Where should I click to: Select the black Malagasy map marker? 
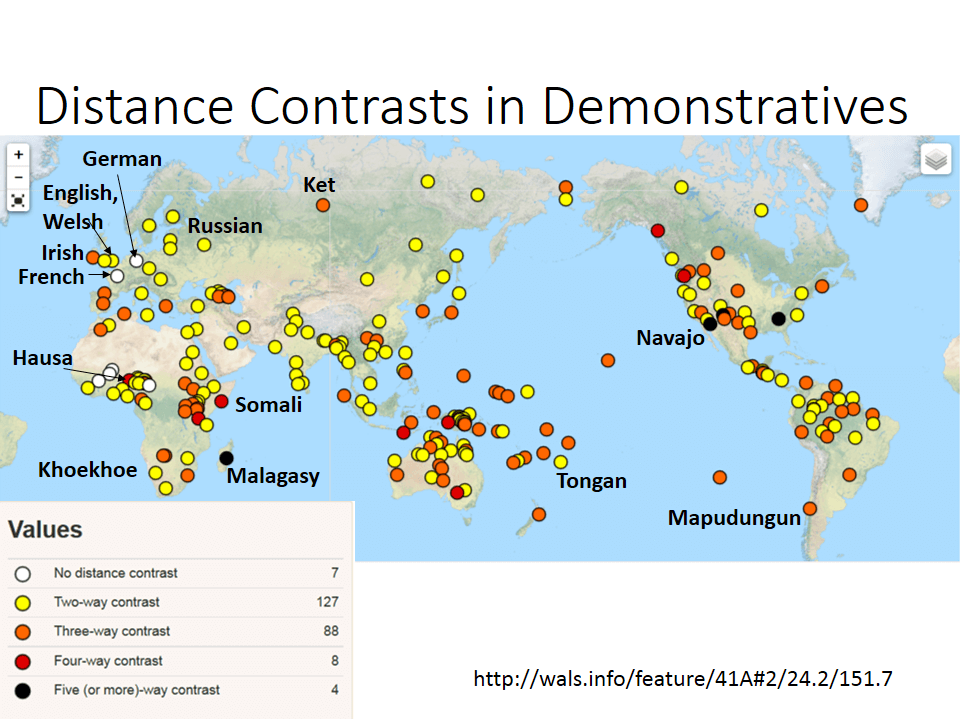pyautogui.click(x=227, y=458)
